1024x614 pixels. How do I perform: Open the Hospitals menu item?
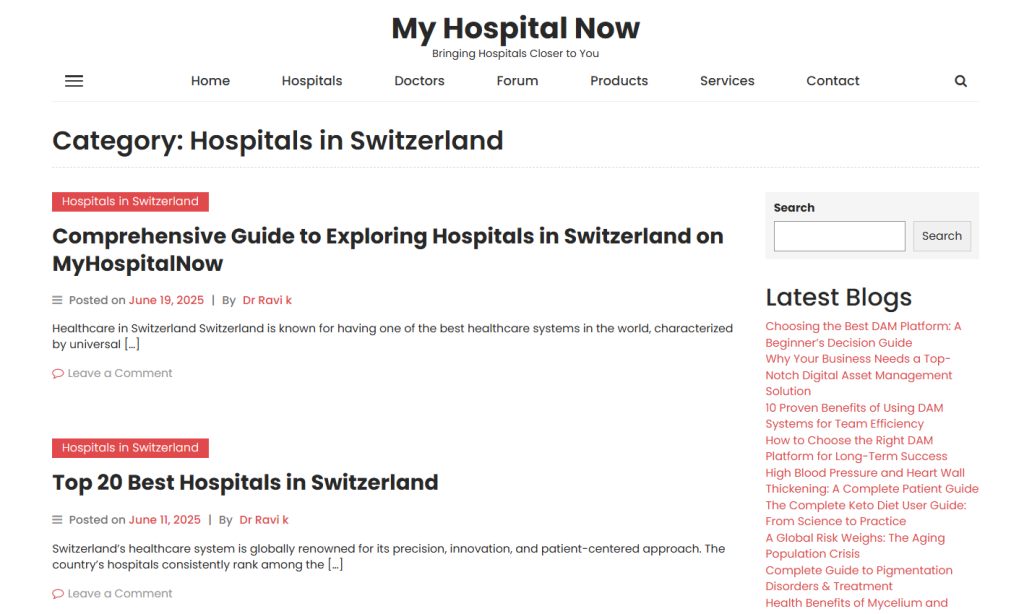click(x=312, y=81)
